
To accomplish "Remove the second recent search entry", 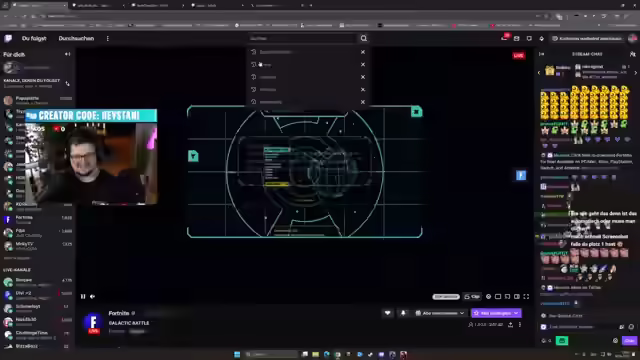I will tap(362, 64).
